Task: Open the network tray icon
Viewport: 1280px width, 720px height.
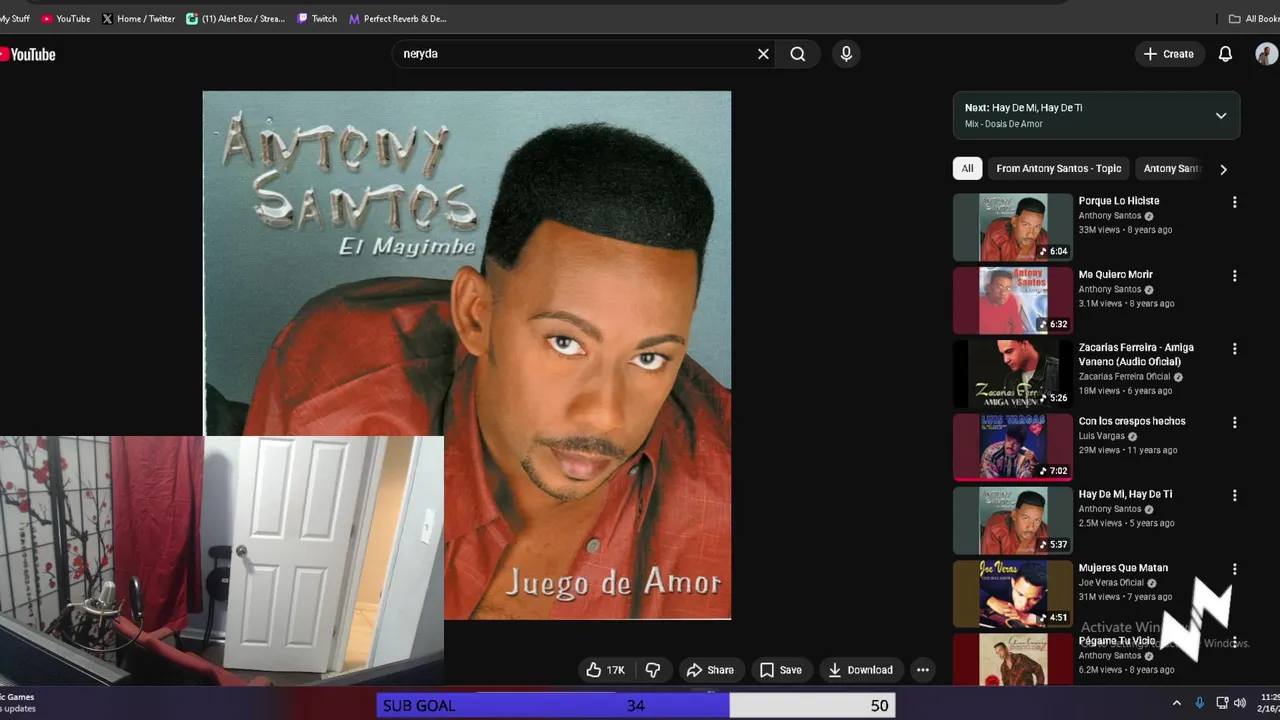Action: point(1224,703)
